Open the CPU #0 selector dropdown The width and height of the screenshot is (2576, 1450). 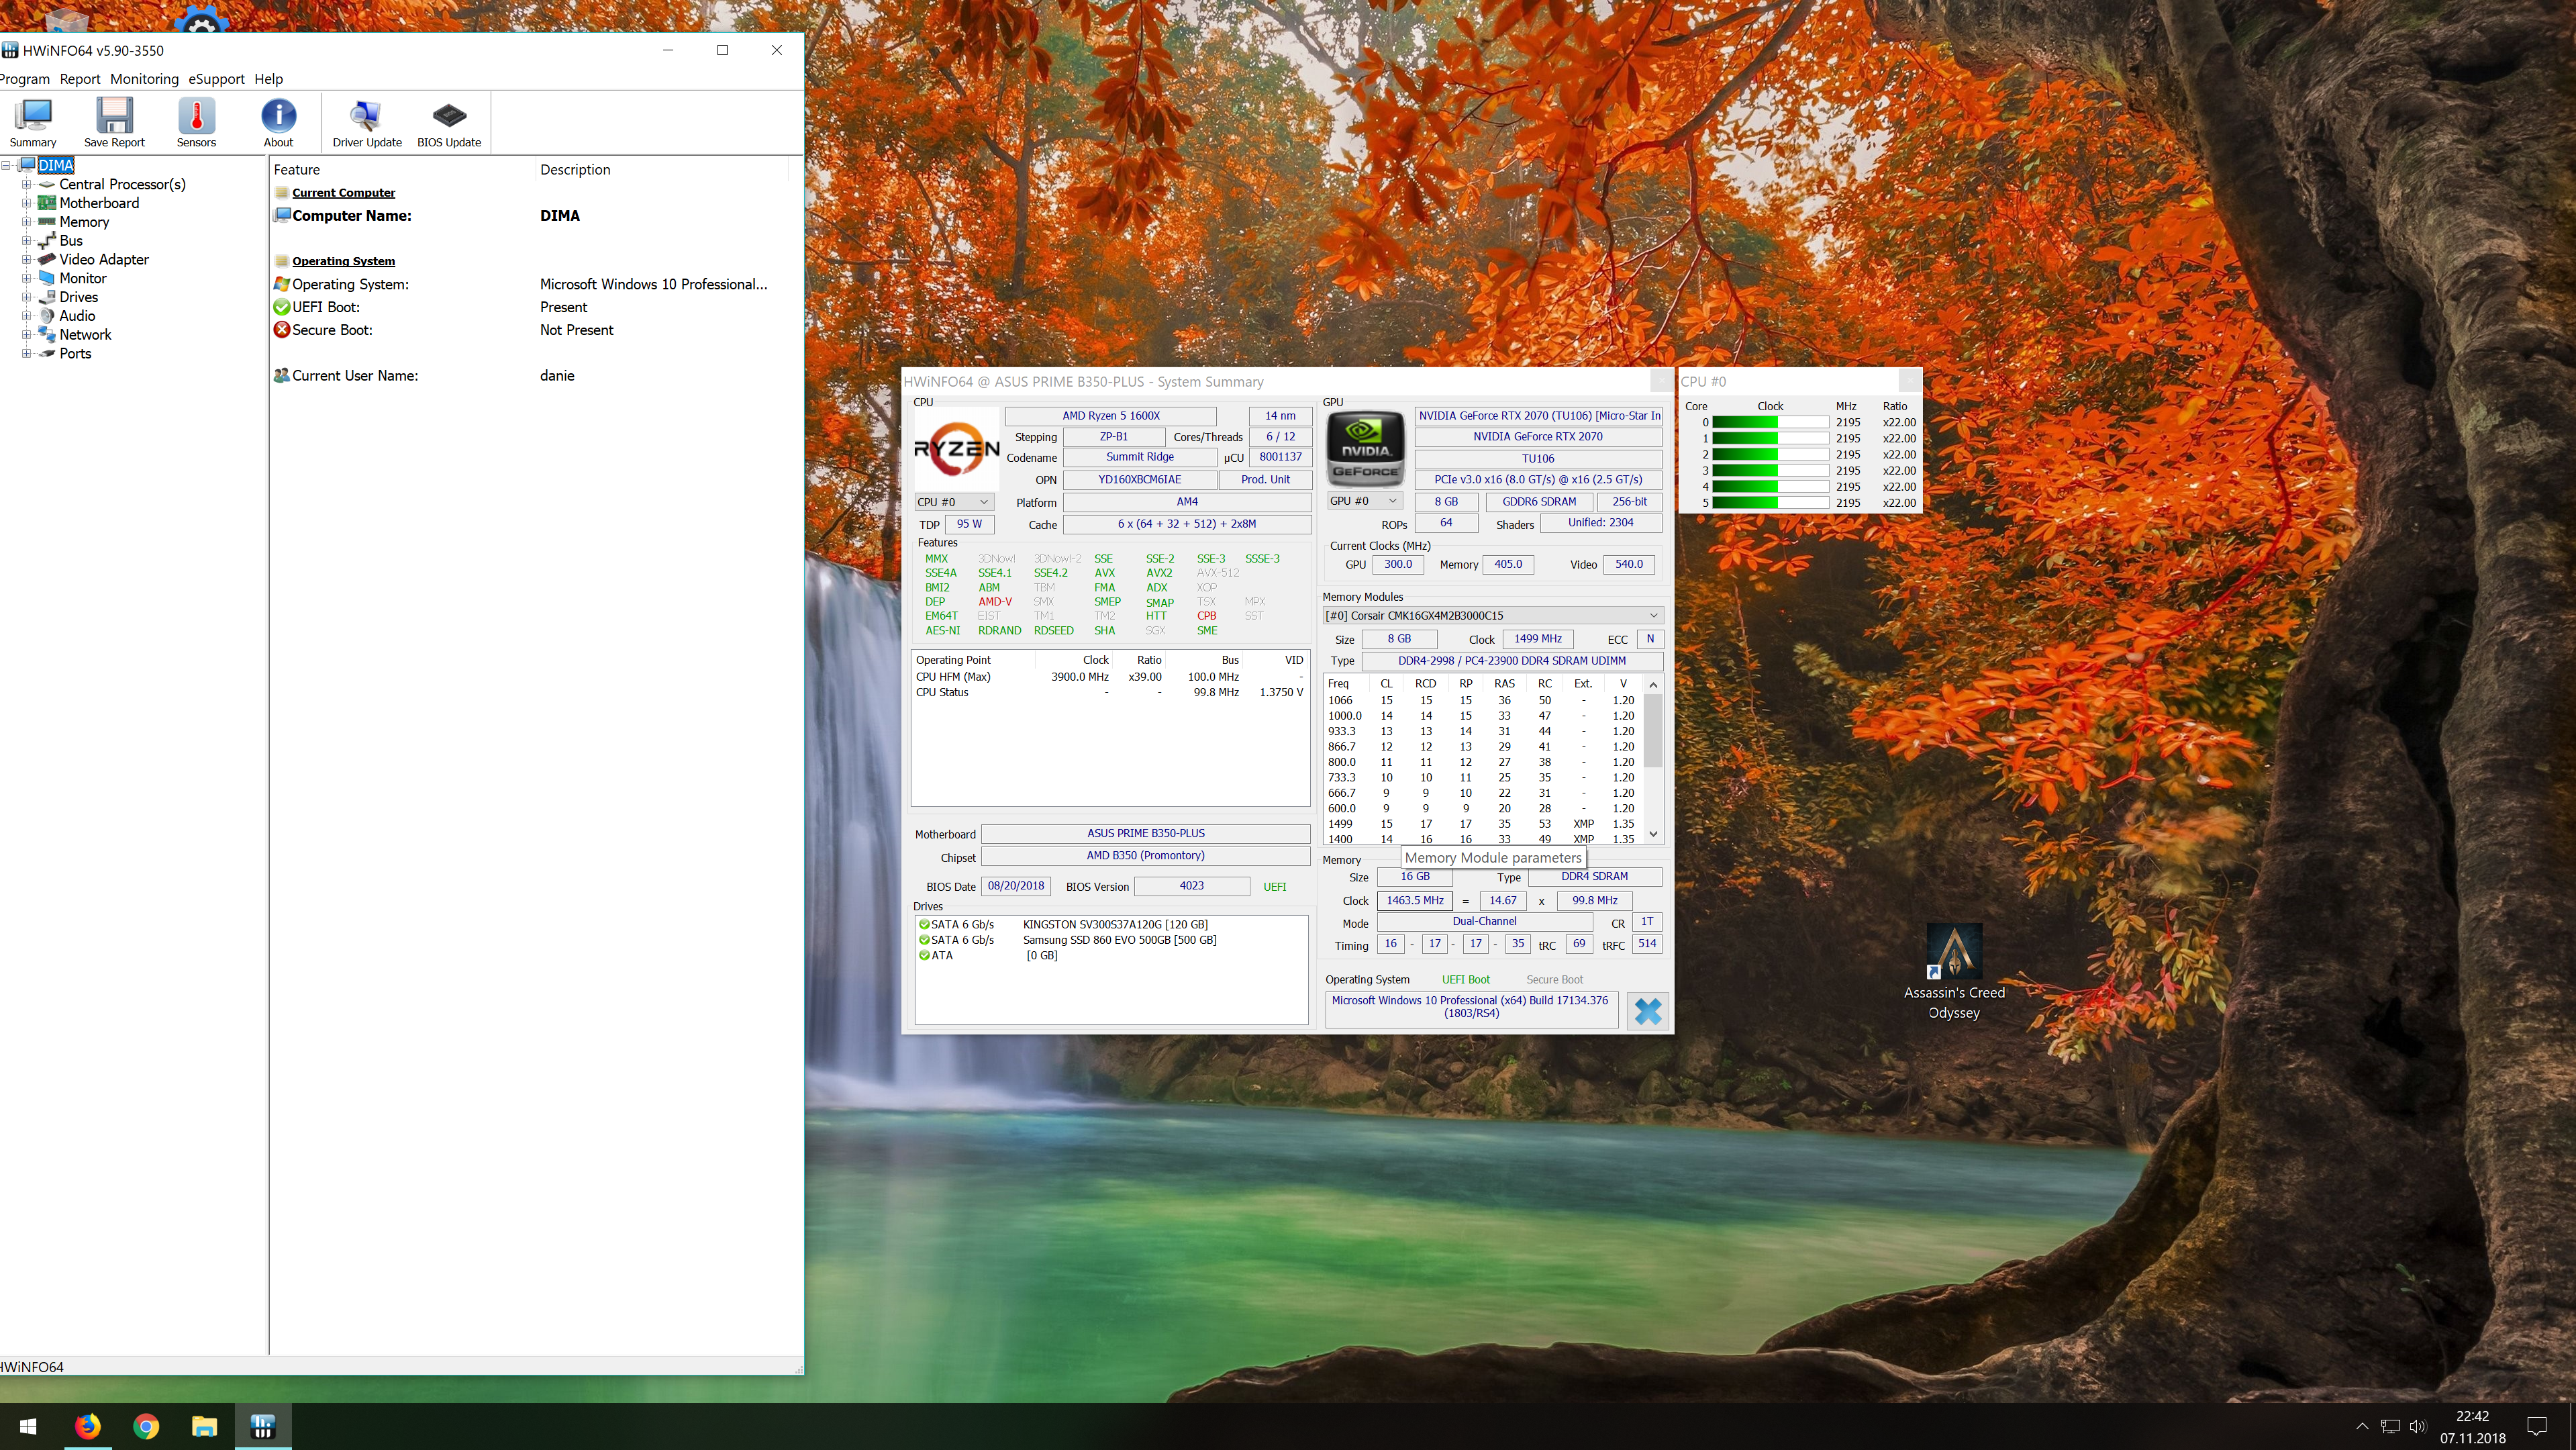(x=953, y=502)
